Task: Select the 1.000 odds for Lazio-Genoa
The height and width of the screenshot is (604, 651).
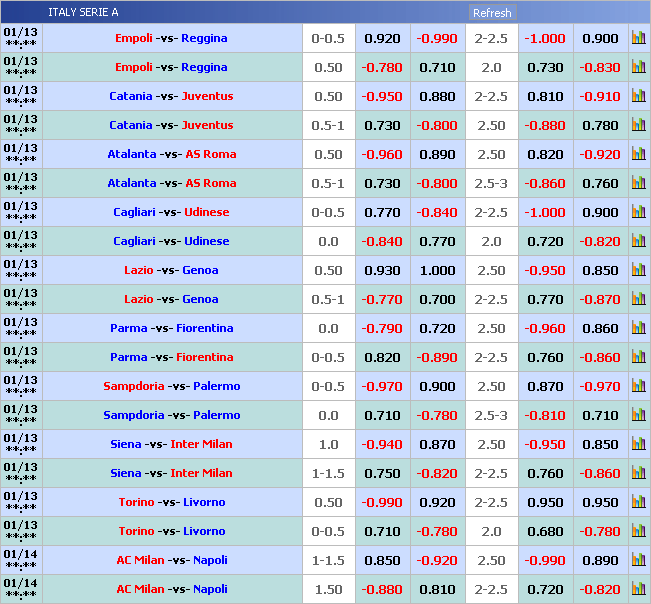Action: 437,270
